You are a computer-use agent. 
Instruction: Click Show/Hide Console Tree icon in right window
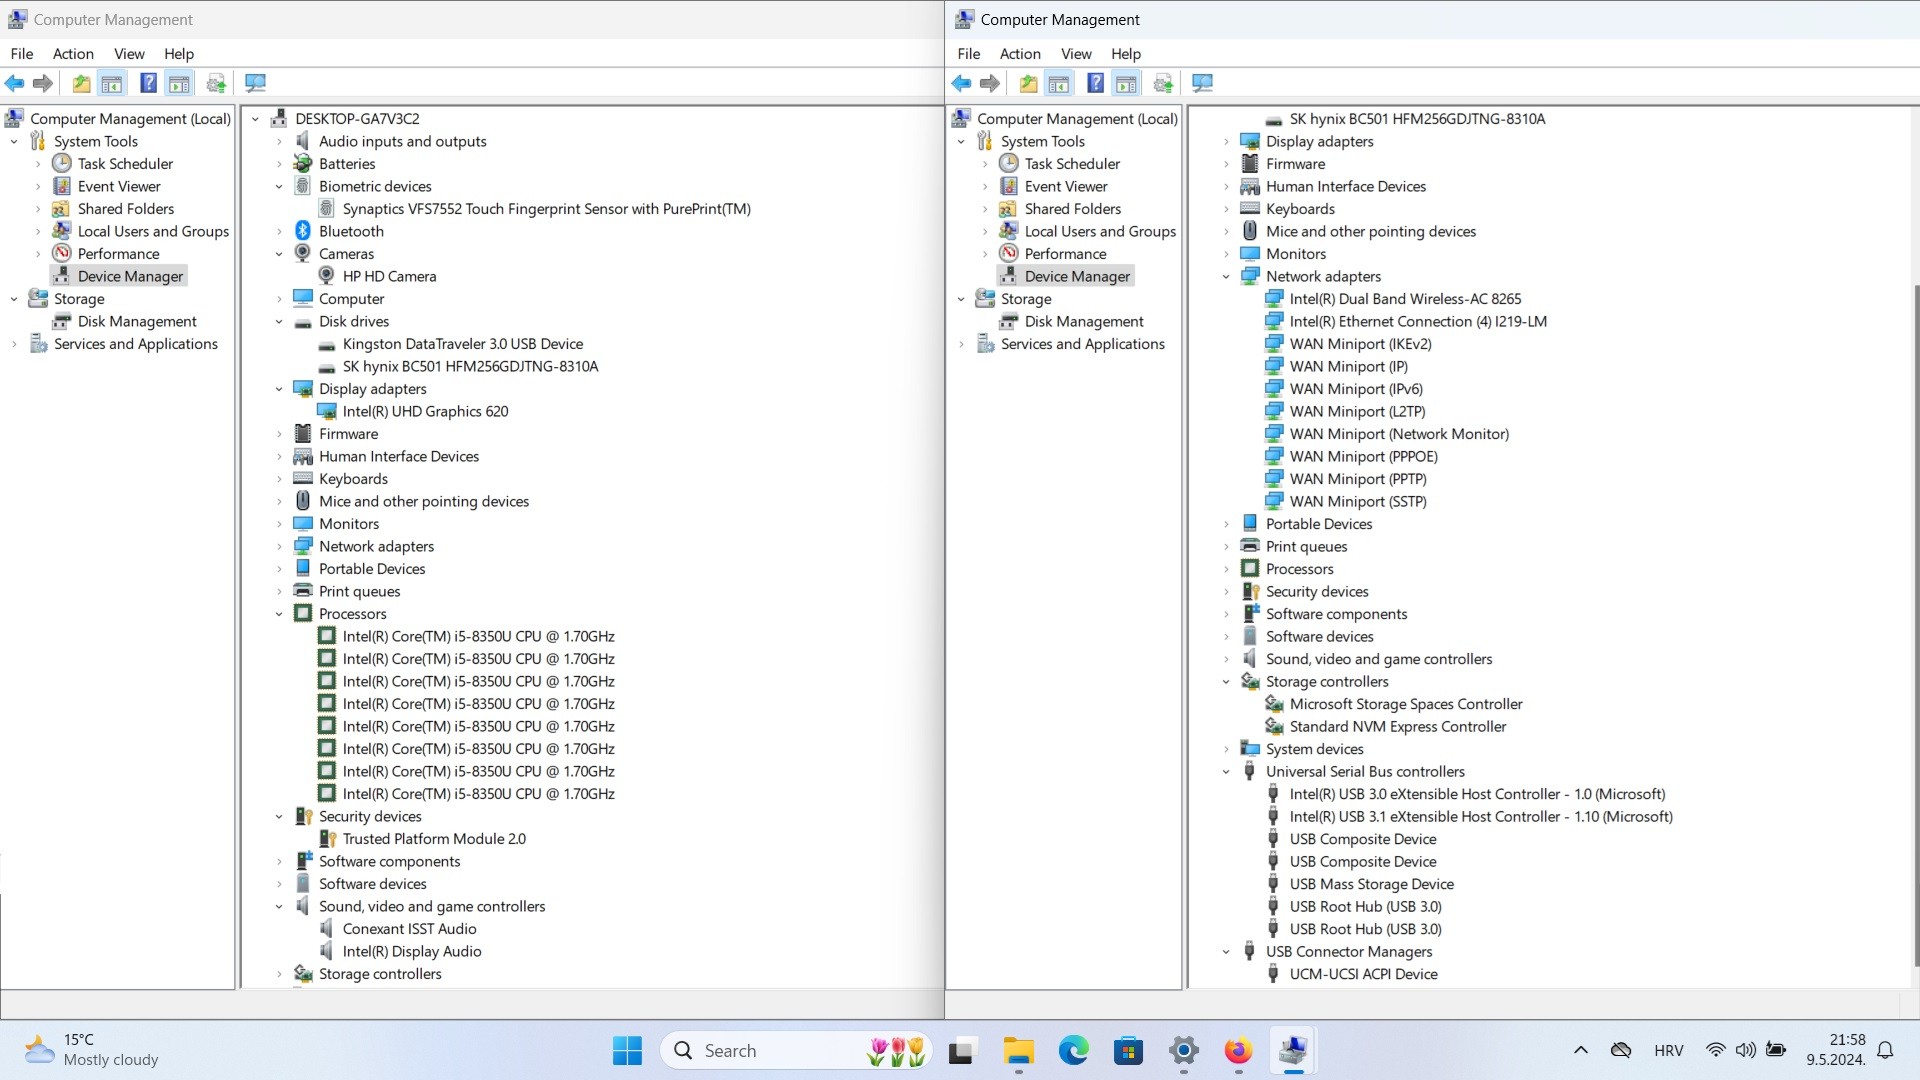(1059, 84)
